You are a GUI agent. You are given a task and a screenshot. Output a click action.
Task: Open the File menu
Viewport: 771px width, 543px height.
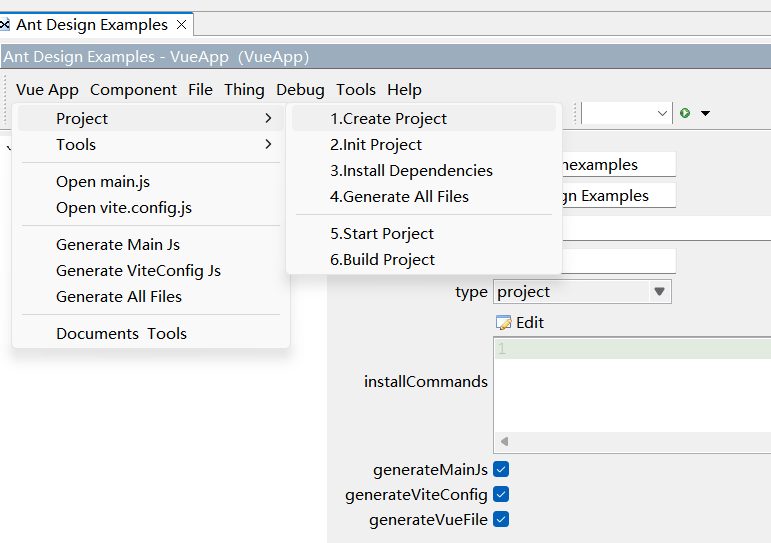pyautogui.click(x=200, y=90)
